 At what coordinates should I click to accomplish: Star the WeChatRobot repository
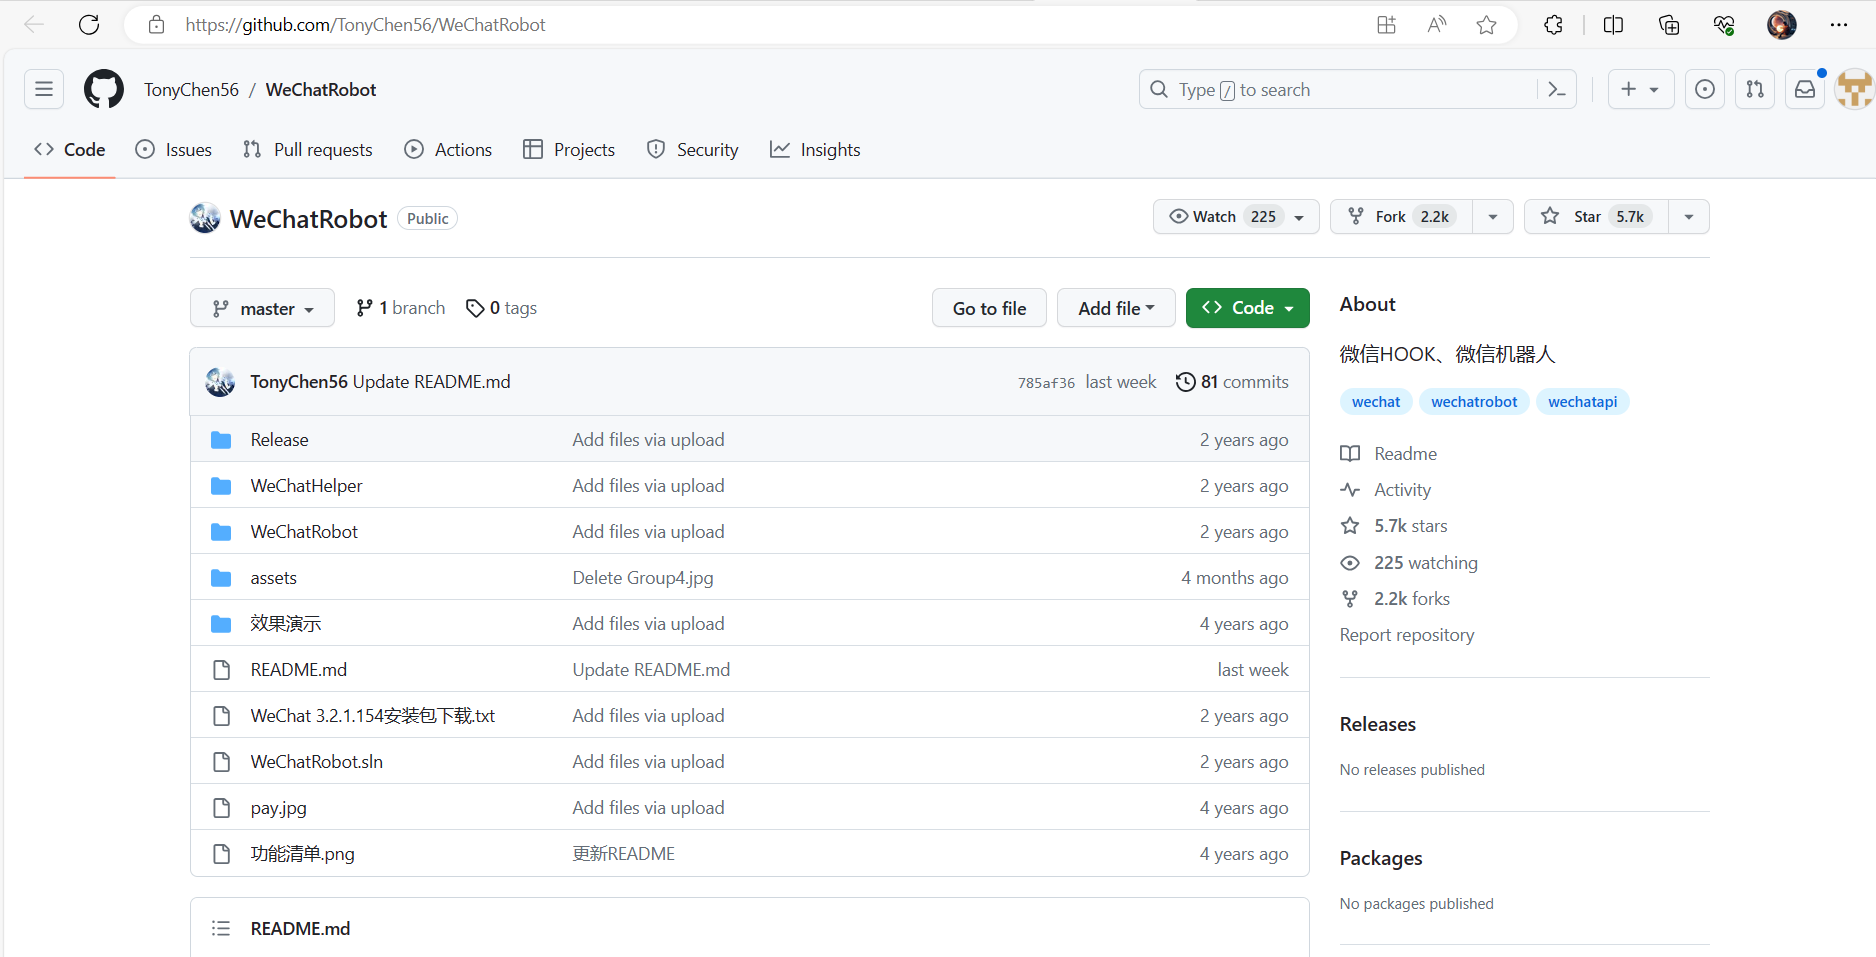click(x=1596, y=217)
